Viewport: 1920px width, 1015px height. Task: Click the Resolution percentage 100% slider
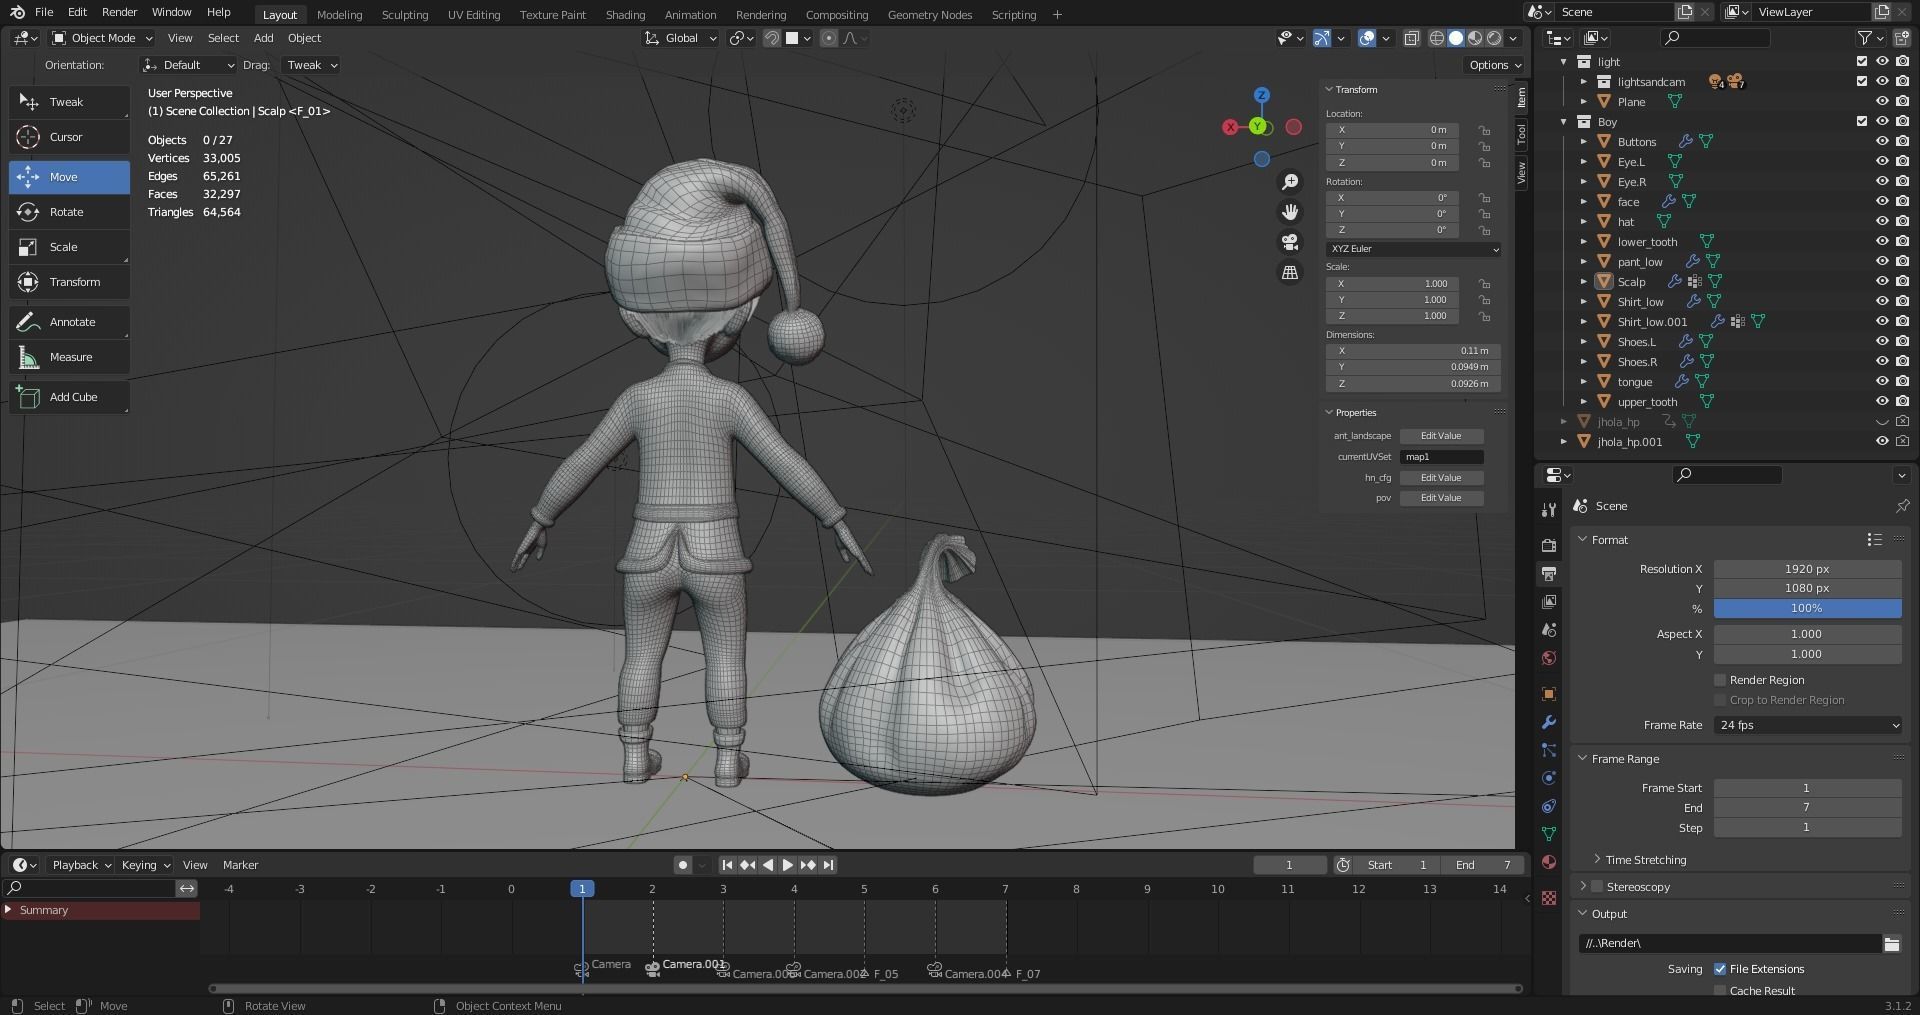click(1807, 608)
